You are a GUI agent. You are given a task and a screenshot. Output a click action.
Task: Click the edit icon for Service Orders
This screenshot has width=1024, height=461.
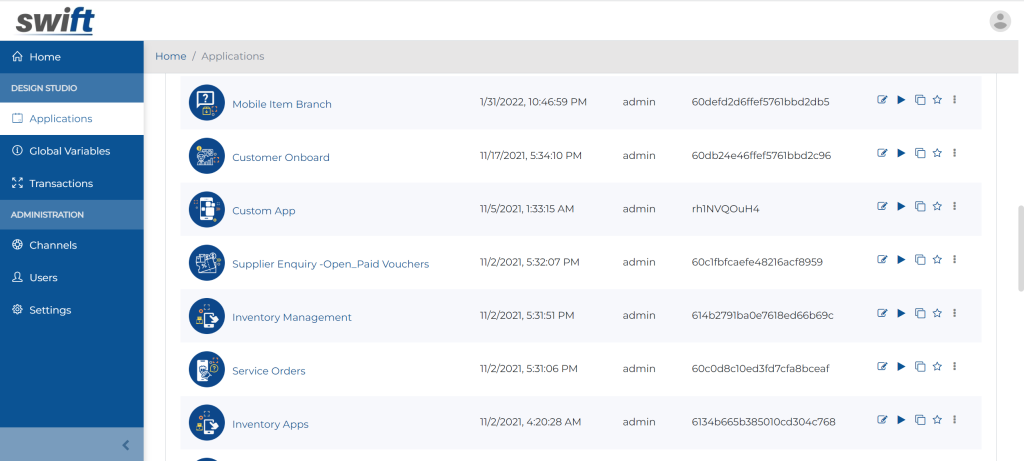[882, 367]
